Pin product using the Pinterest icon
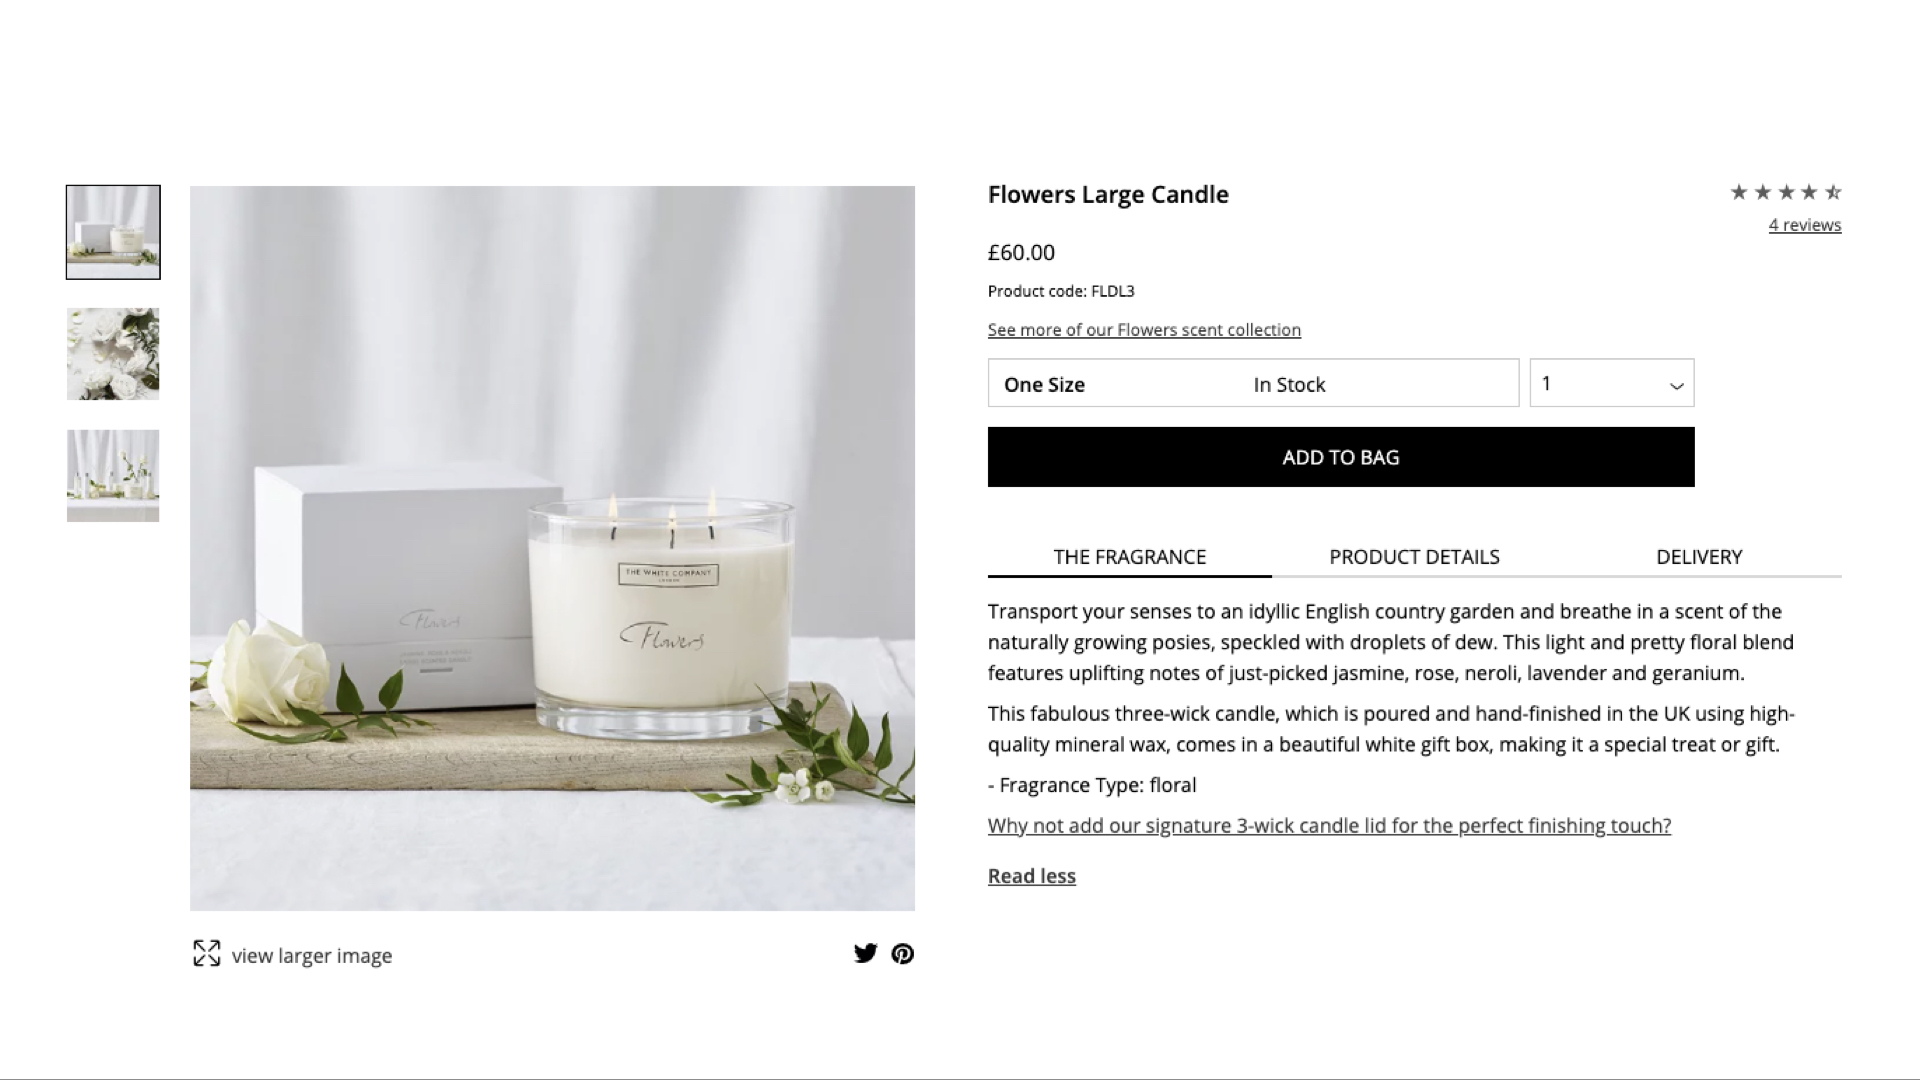The height and width of the screenshot is (1080, 1920). point(902,953)
